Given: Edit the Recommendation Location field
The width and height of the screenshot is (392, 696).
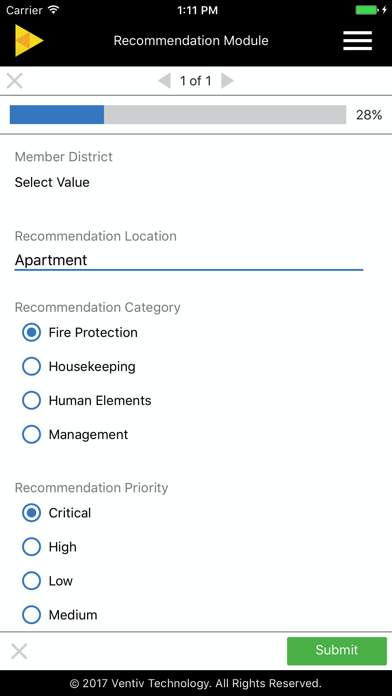Looking at the screenshot, I should (189, 260).
